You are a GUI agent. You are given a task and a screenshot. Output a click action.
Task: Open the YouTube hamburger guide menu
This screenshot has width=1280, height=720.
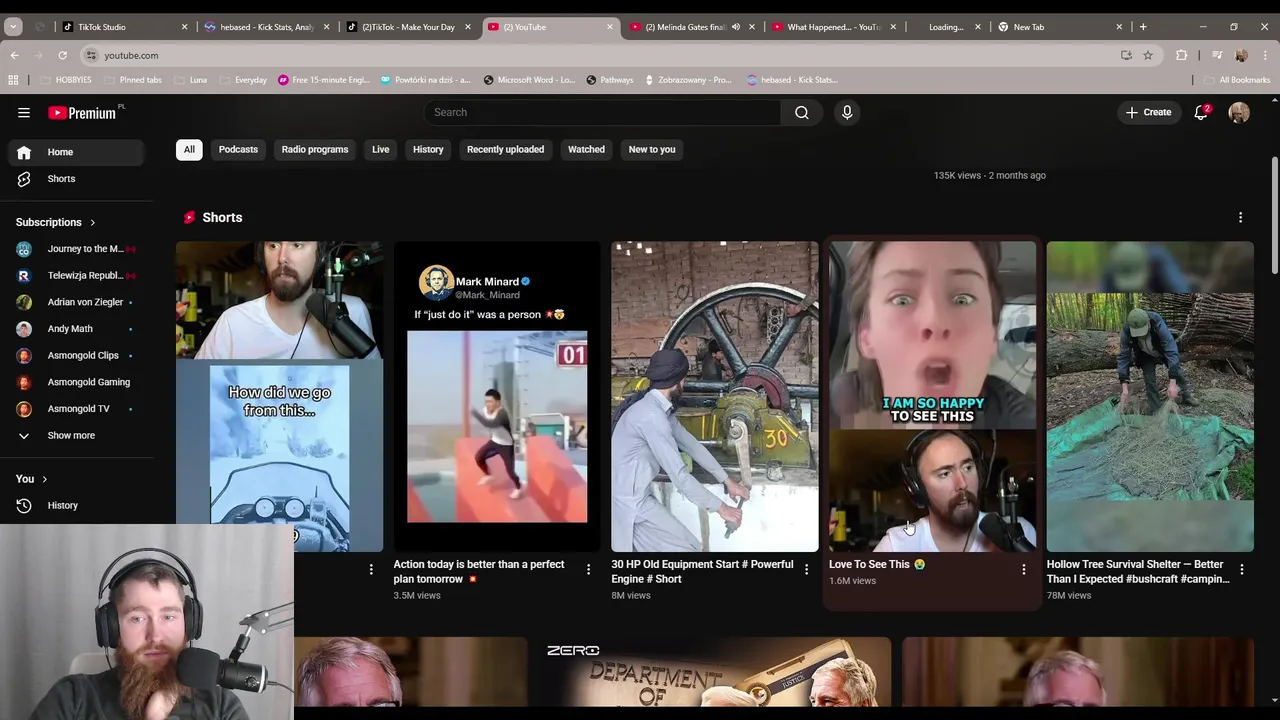coord(24,113)
